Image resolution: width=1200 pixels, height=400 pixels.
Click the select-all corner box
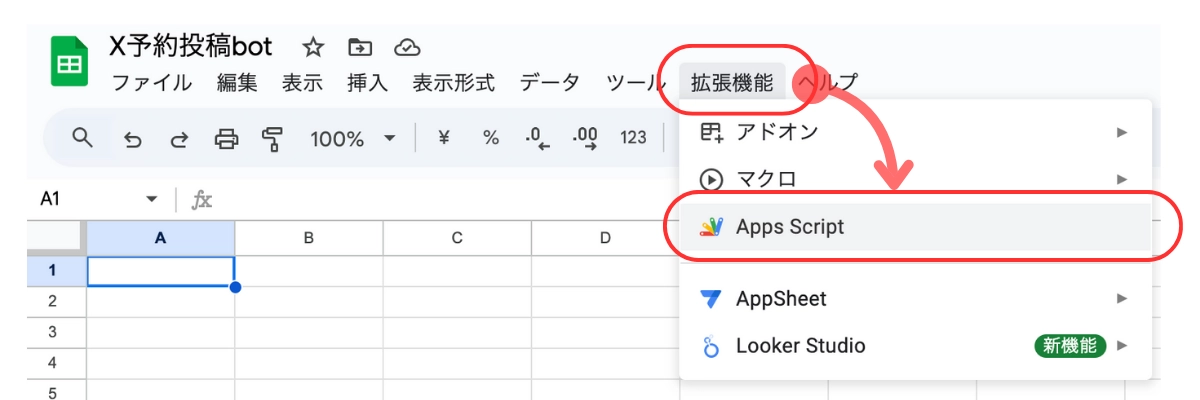57,238
